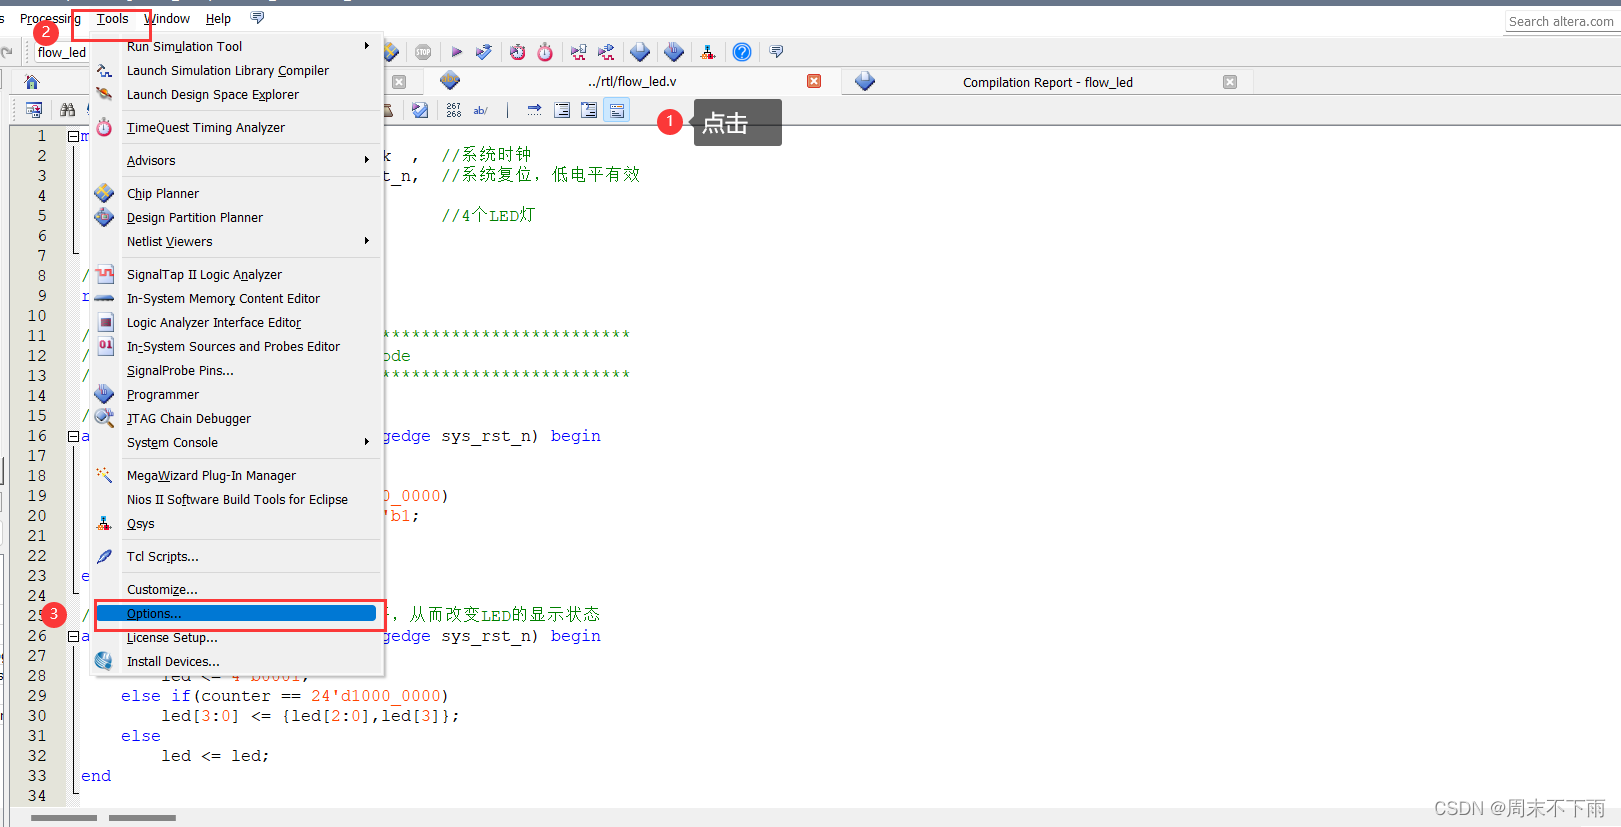Open the Programmer toolbar icon
Viewport: 1621px width, 827px height.
[674, 52]
